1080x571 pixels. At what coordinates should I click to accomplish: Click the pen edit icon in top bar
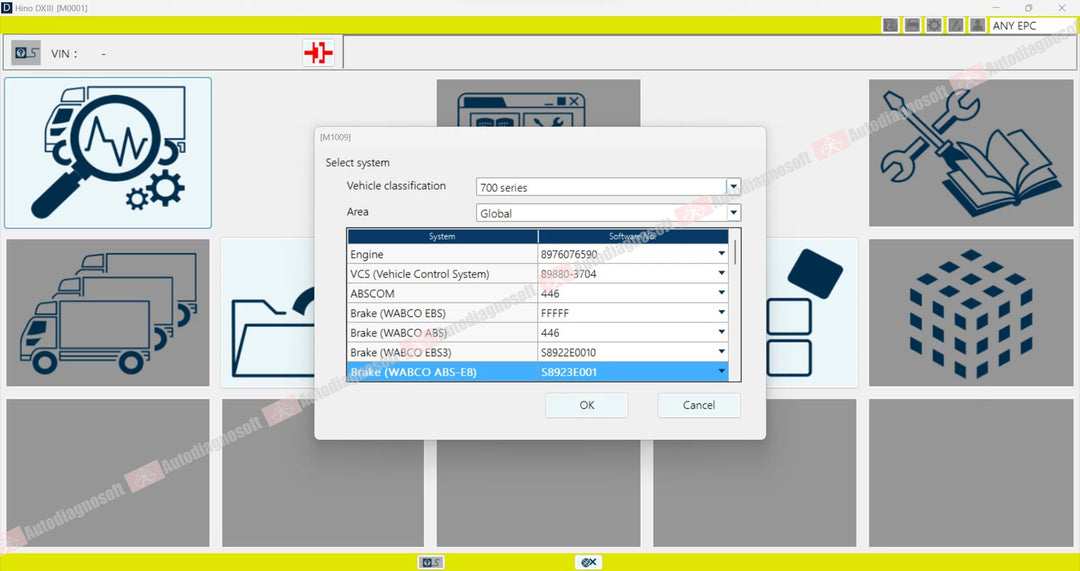click(x=955, y=25)
